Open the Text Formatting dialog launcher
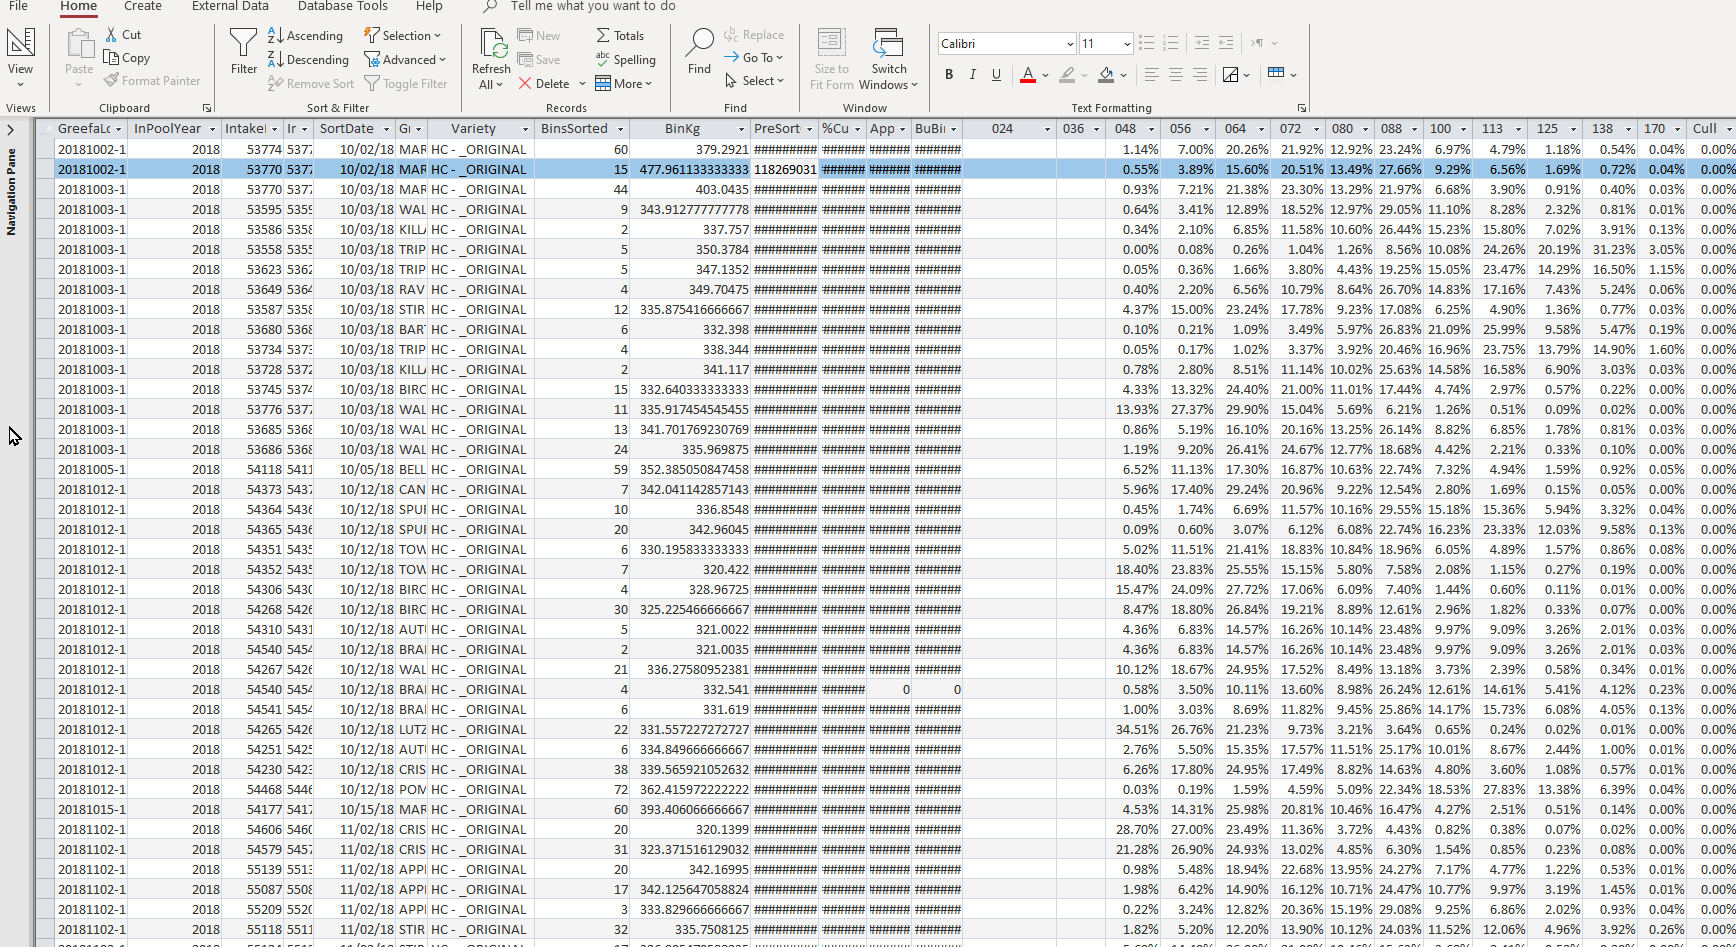Screen dimensions: 1736x947 (1302, 108)
